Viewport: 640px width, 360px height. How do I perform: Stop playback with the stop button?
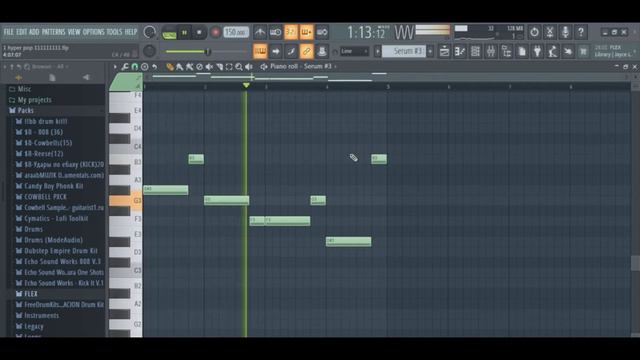(x=199, y=33)
